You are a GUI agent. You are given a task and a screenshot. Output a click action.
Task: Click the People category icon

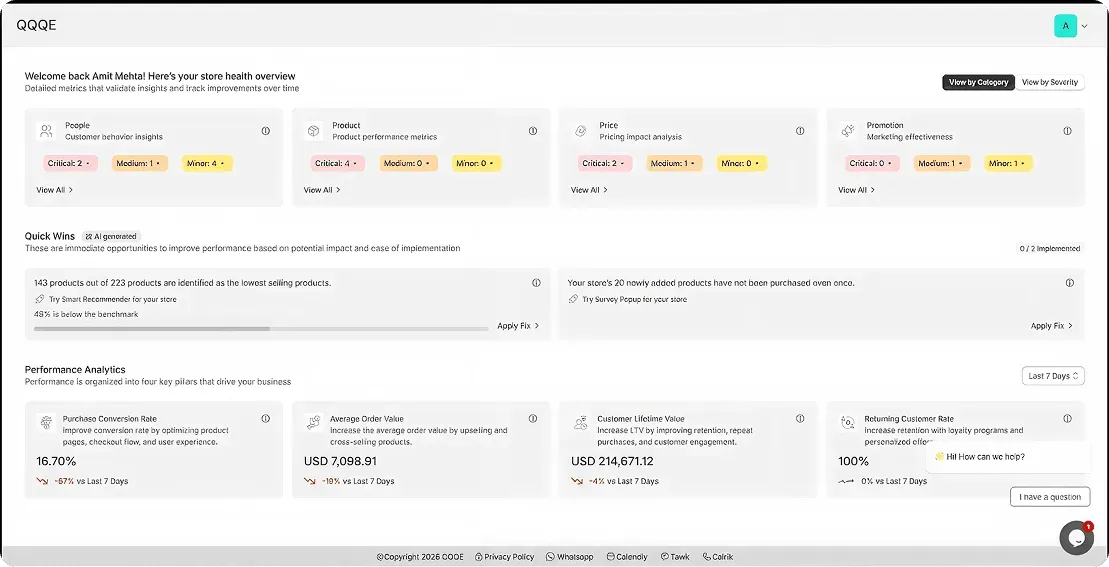(x=47, y=131)
